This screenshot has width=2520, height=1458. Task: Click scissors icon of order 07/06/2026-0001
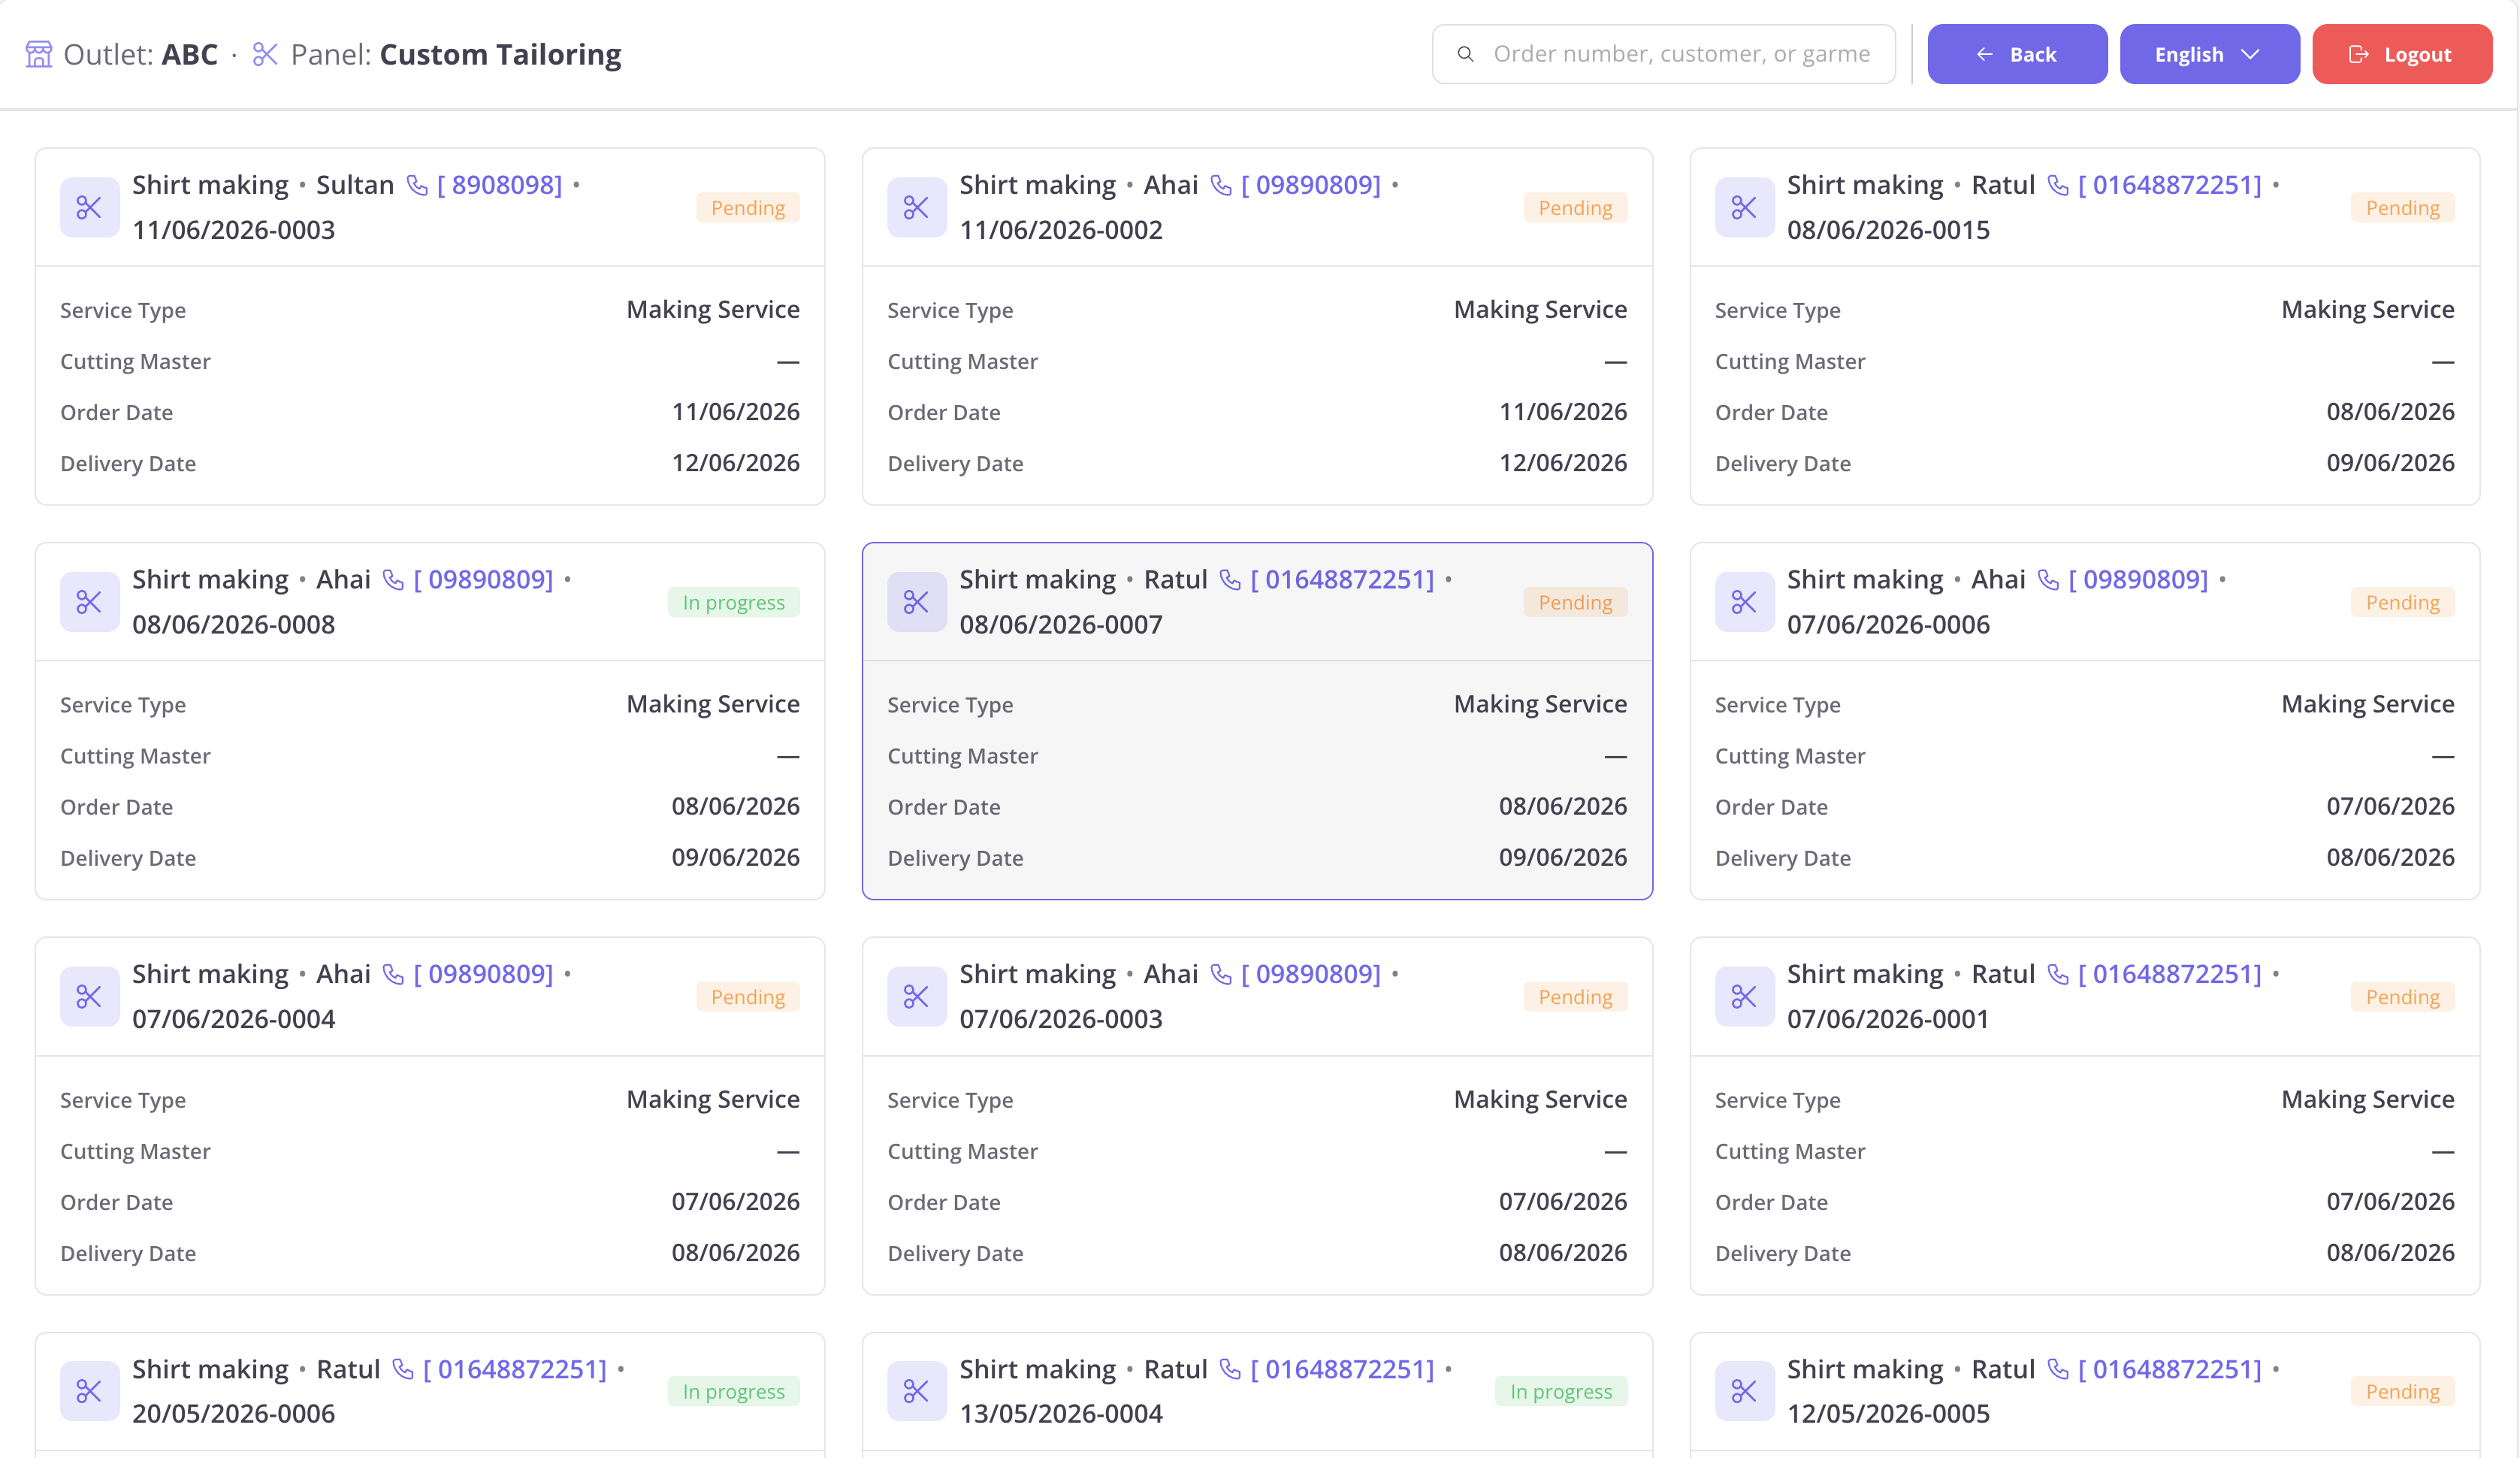click(1744, 996)
